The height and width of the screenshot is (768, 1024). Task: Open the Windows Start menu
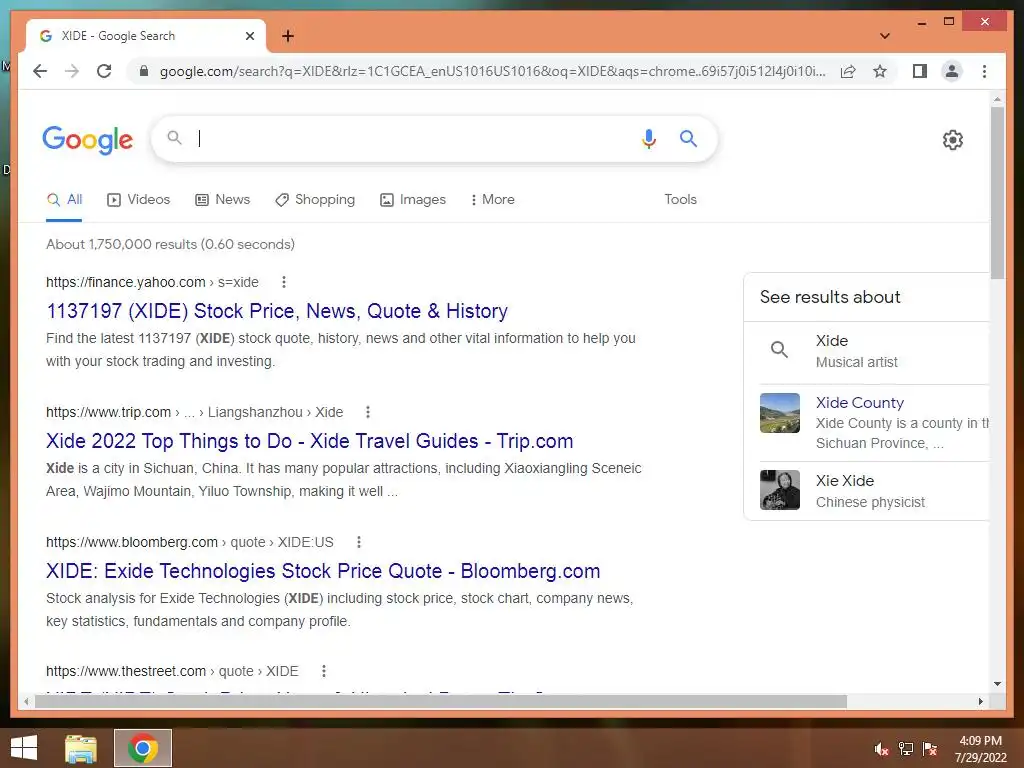pyautogui.click(x=24, y=748)
